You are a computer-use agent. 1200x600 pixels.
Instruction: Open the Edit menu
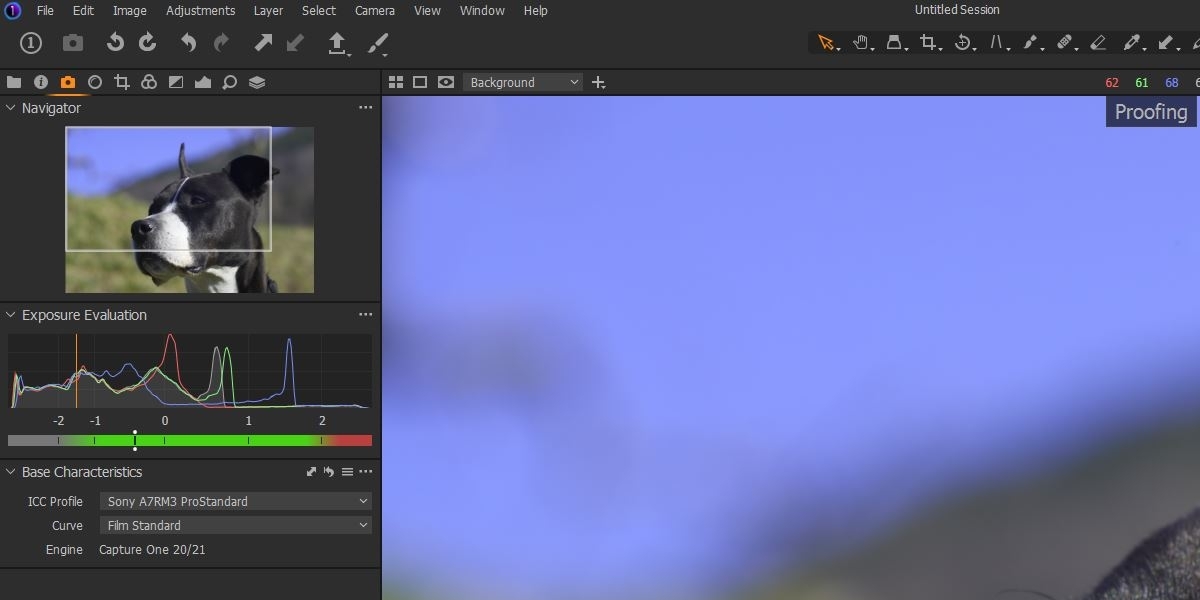pos(83,10)
